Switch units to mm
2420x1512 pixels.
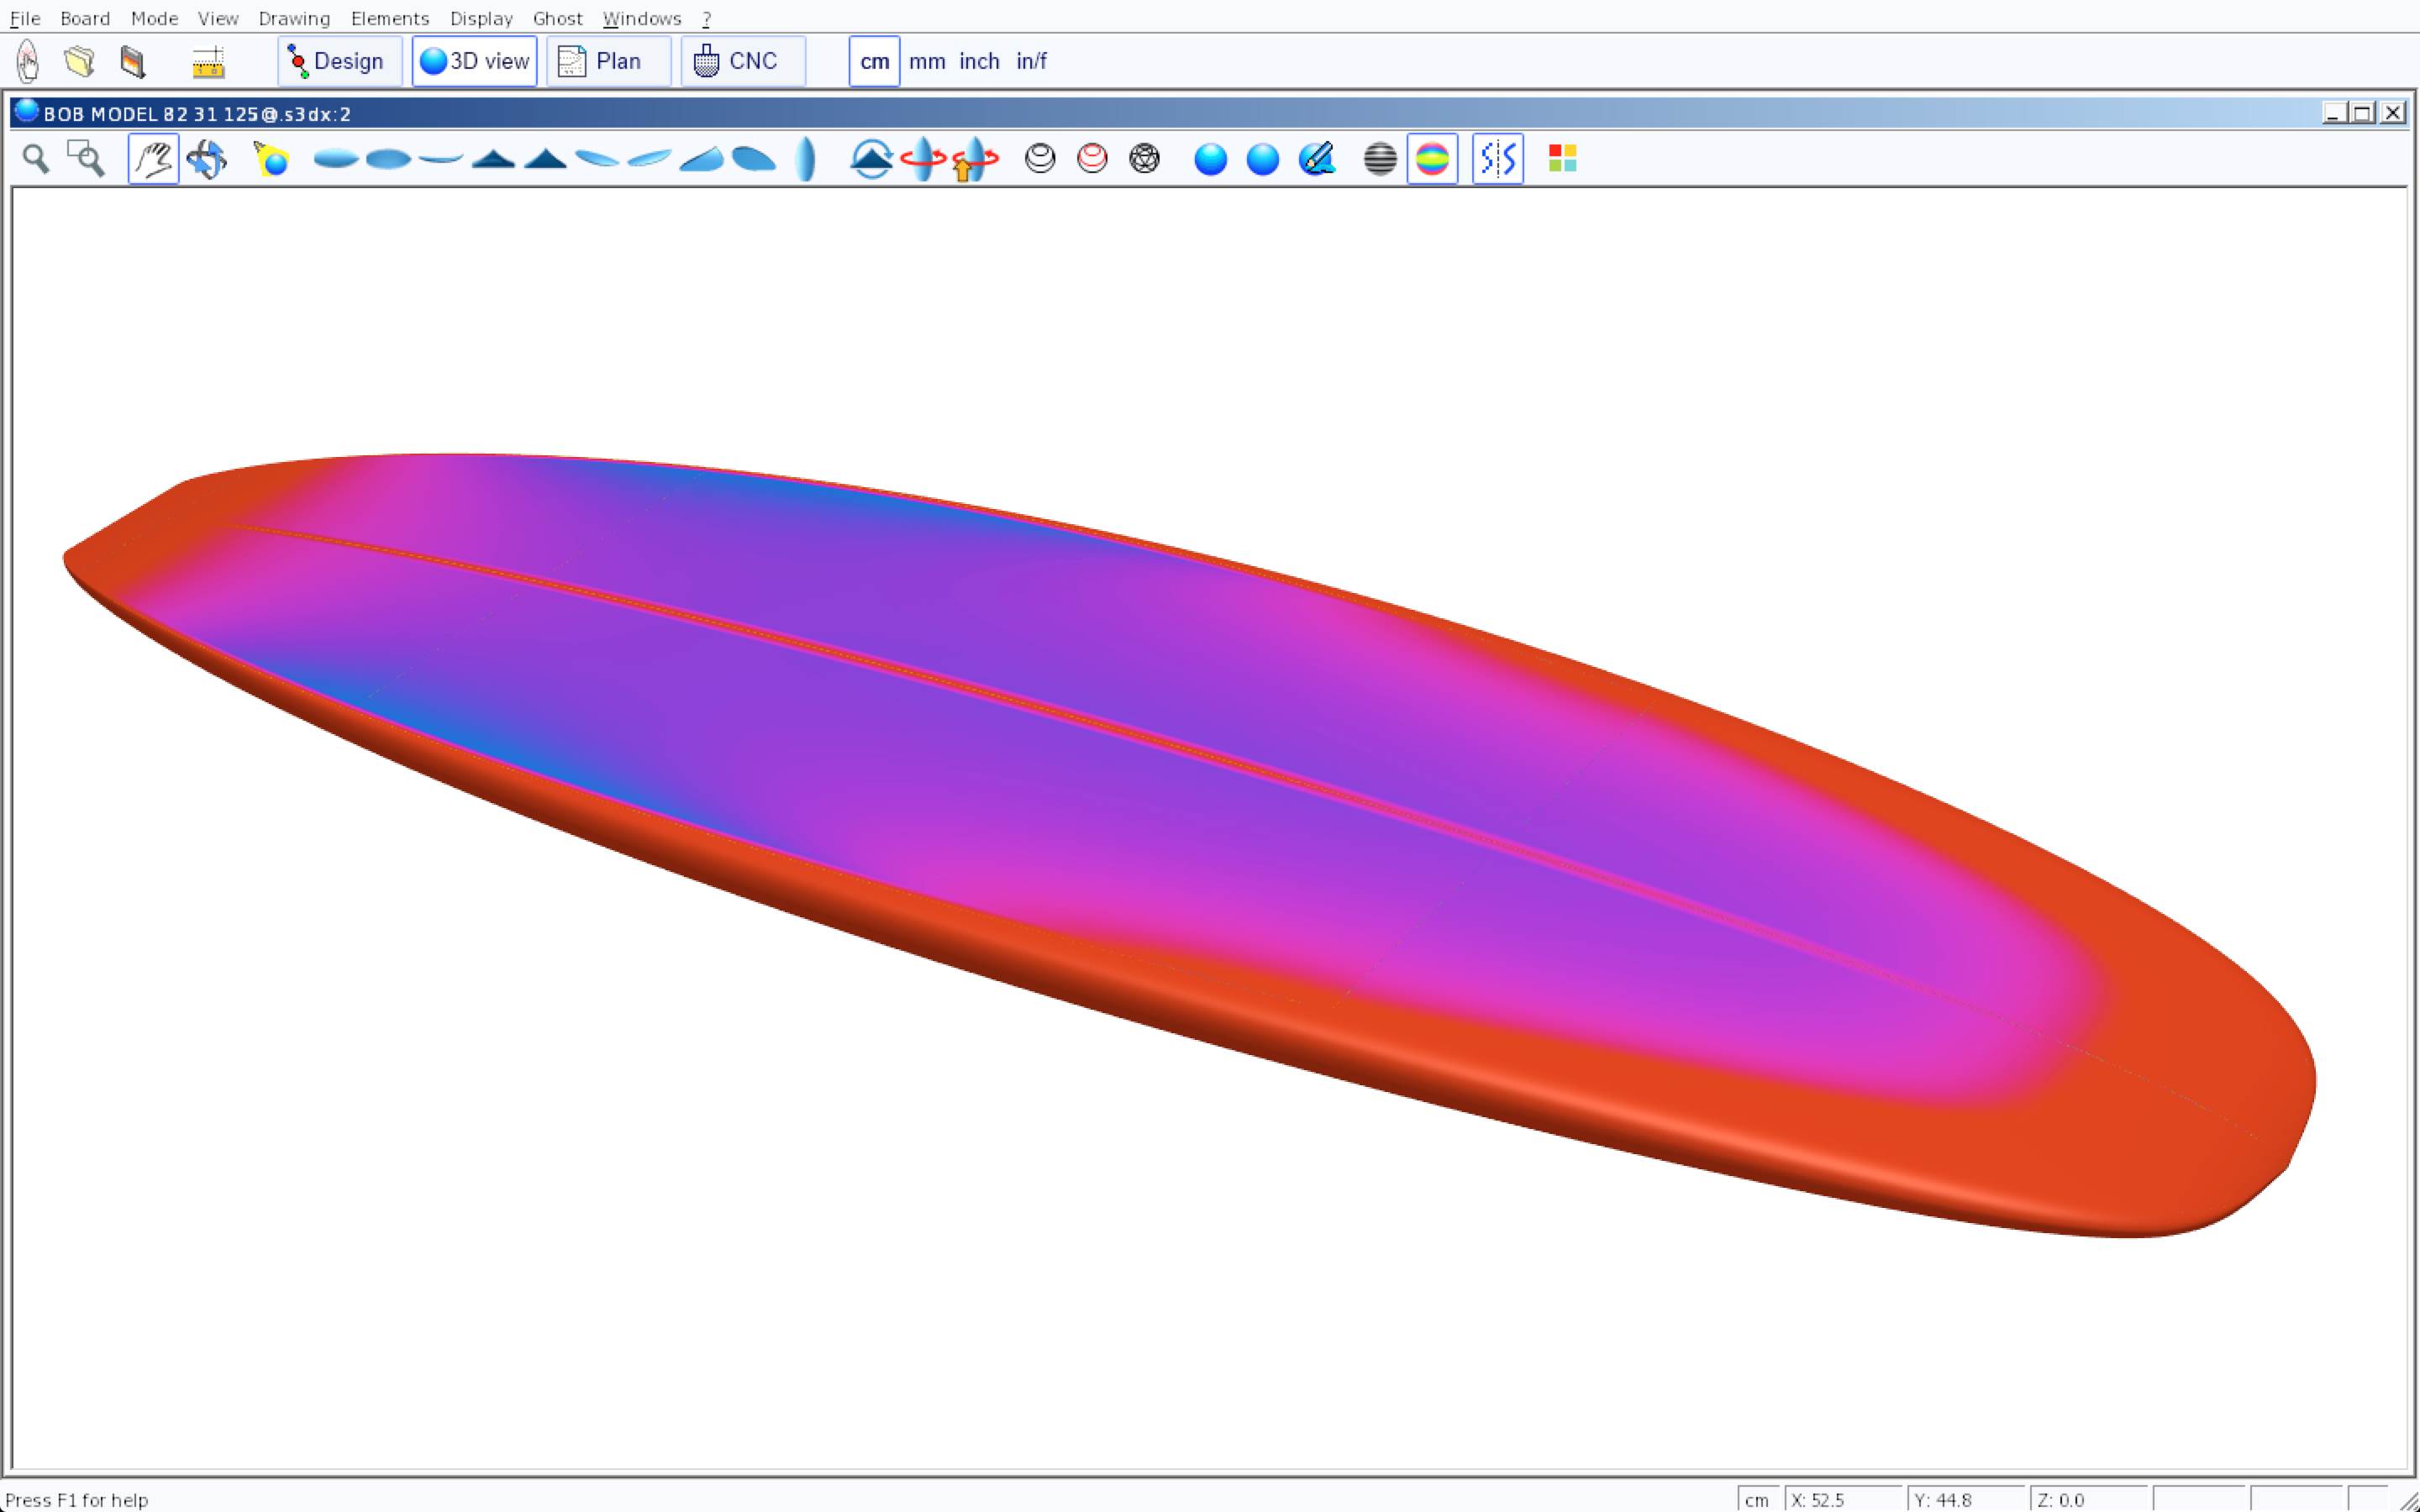coord(927,61)
